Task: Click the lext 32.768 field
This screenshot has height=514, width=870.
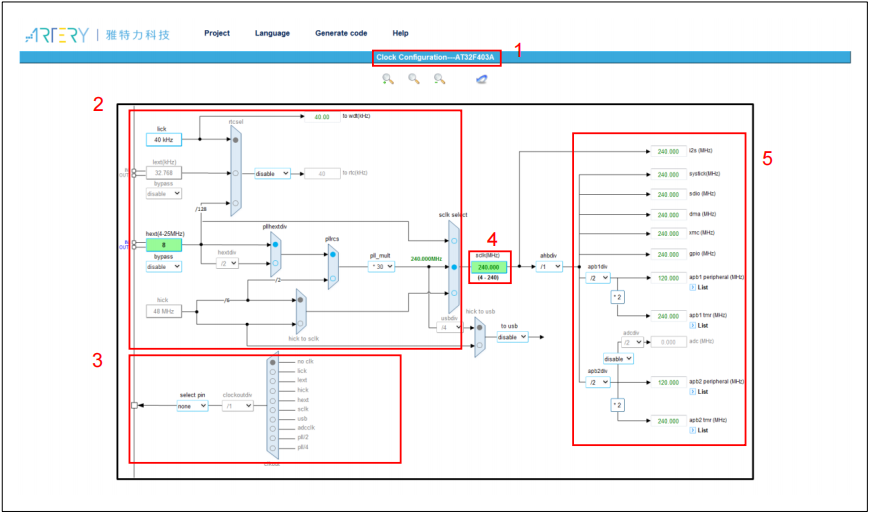Action: [164, 173]
